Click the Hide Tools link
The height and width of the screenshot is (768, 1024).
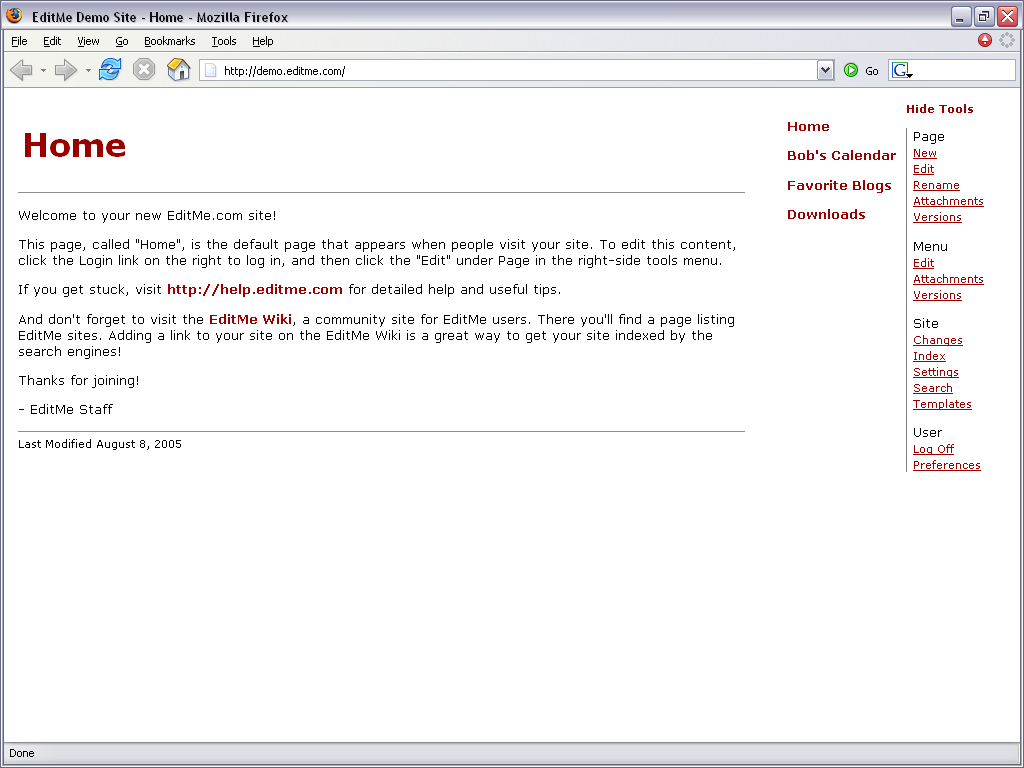pos(939,109)
